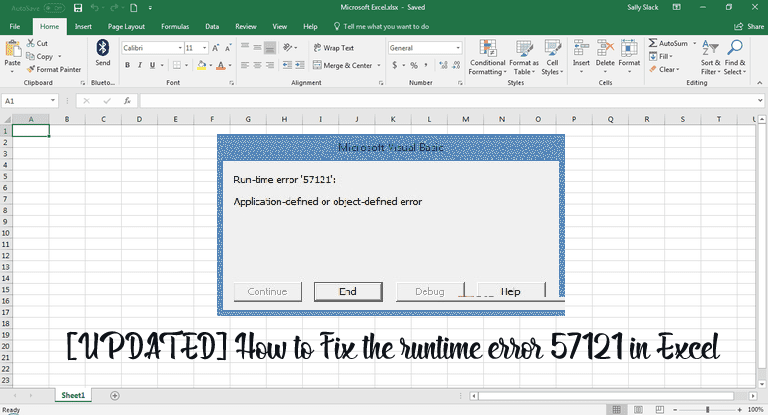Click the Orientation text angle icon
The image size is (768, 415).
[x=288, y=48]
